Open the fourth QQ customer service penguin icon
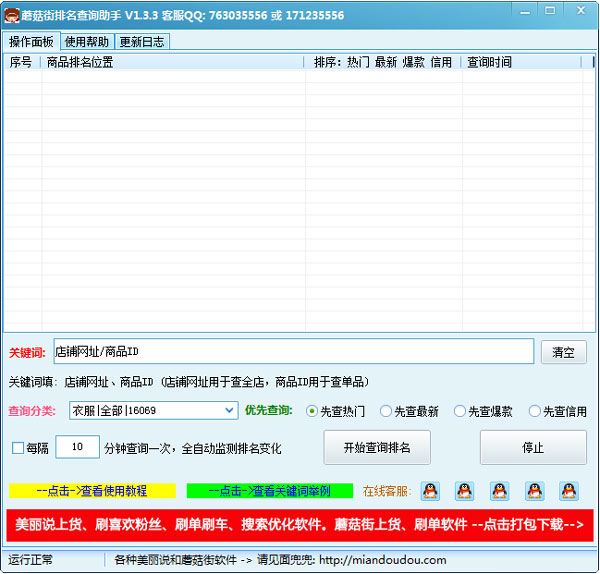Screen dimensions: 600x574 click(535, 491)
